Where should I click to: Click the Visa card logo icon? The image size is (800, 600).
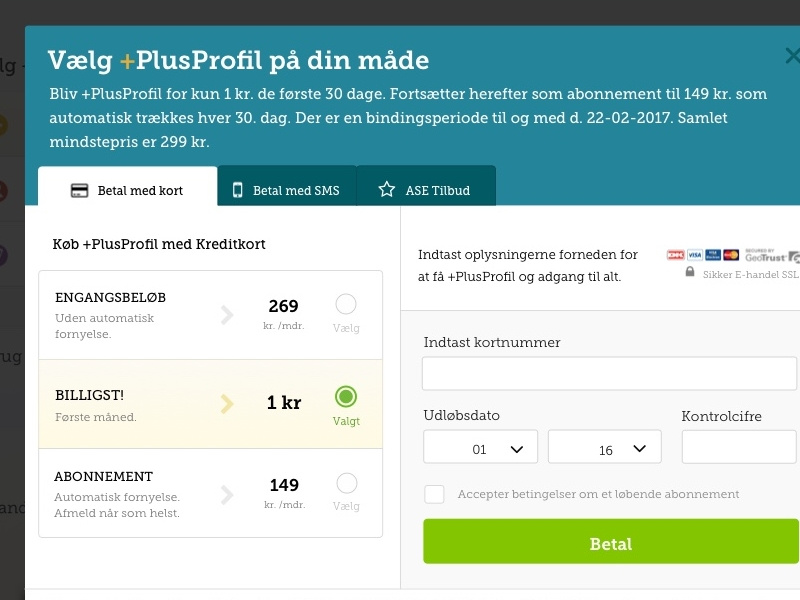(x=695, y=255)
